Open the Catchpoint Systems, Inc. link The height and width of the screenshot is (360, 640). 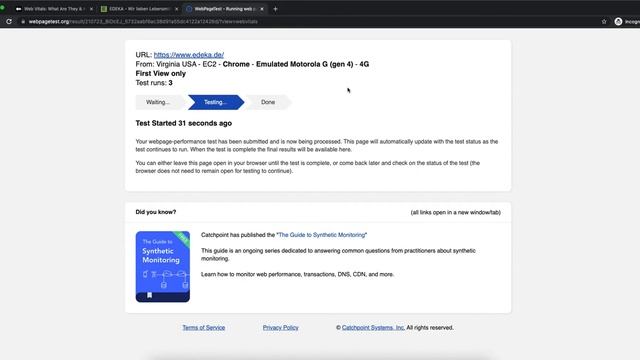(x=373, y=328)
